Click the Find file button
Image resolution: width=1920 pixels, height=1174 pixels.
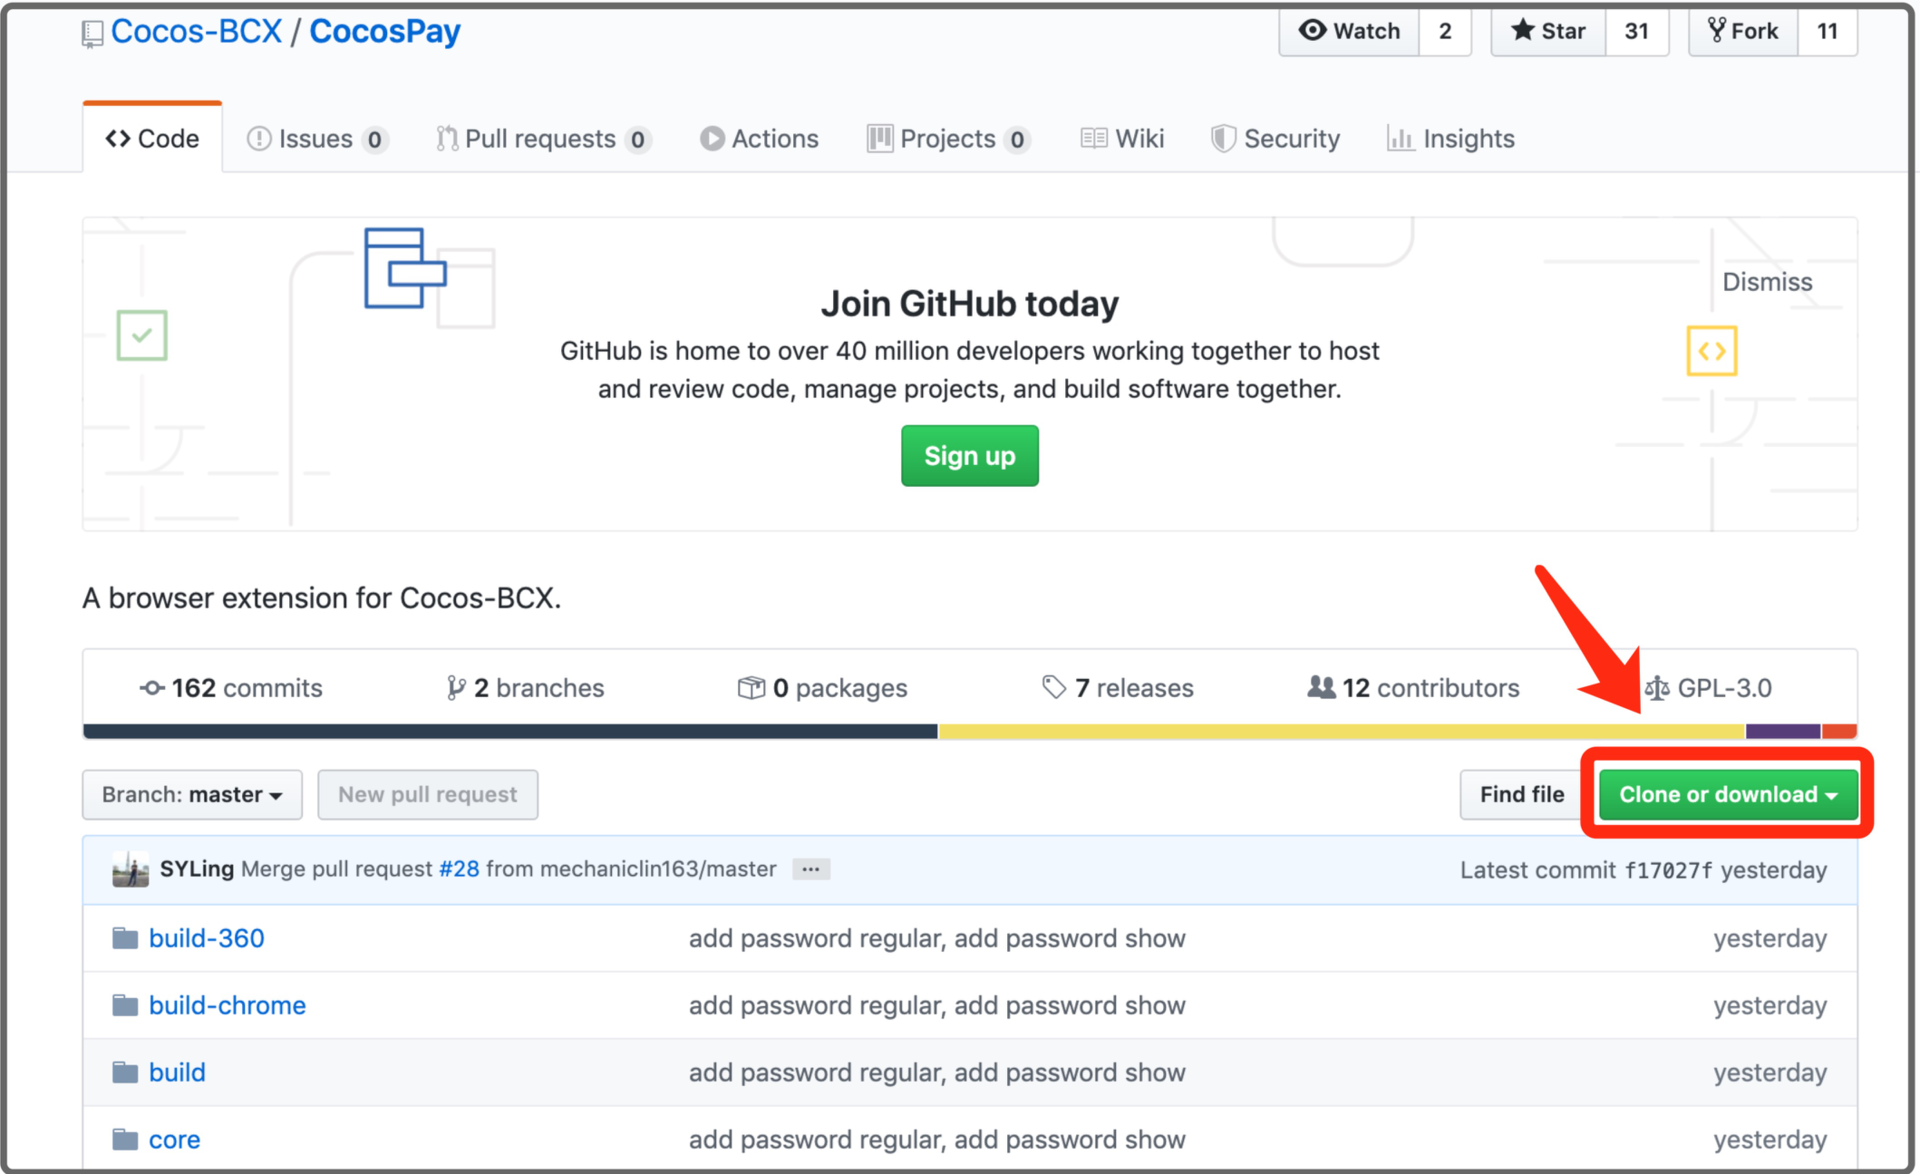click(x=1521, y=795)
